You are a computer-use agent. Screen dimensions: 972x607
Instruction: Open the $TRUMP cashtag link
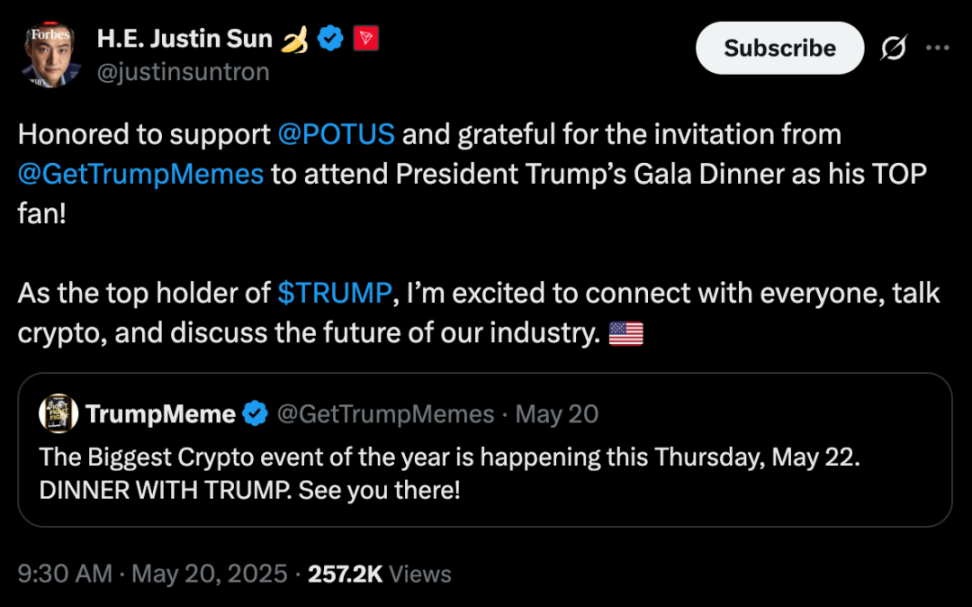(334, 293)
